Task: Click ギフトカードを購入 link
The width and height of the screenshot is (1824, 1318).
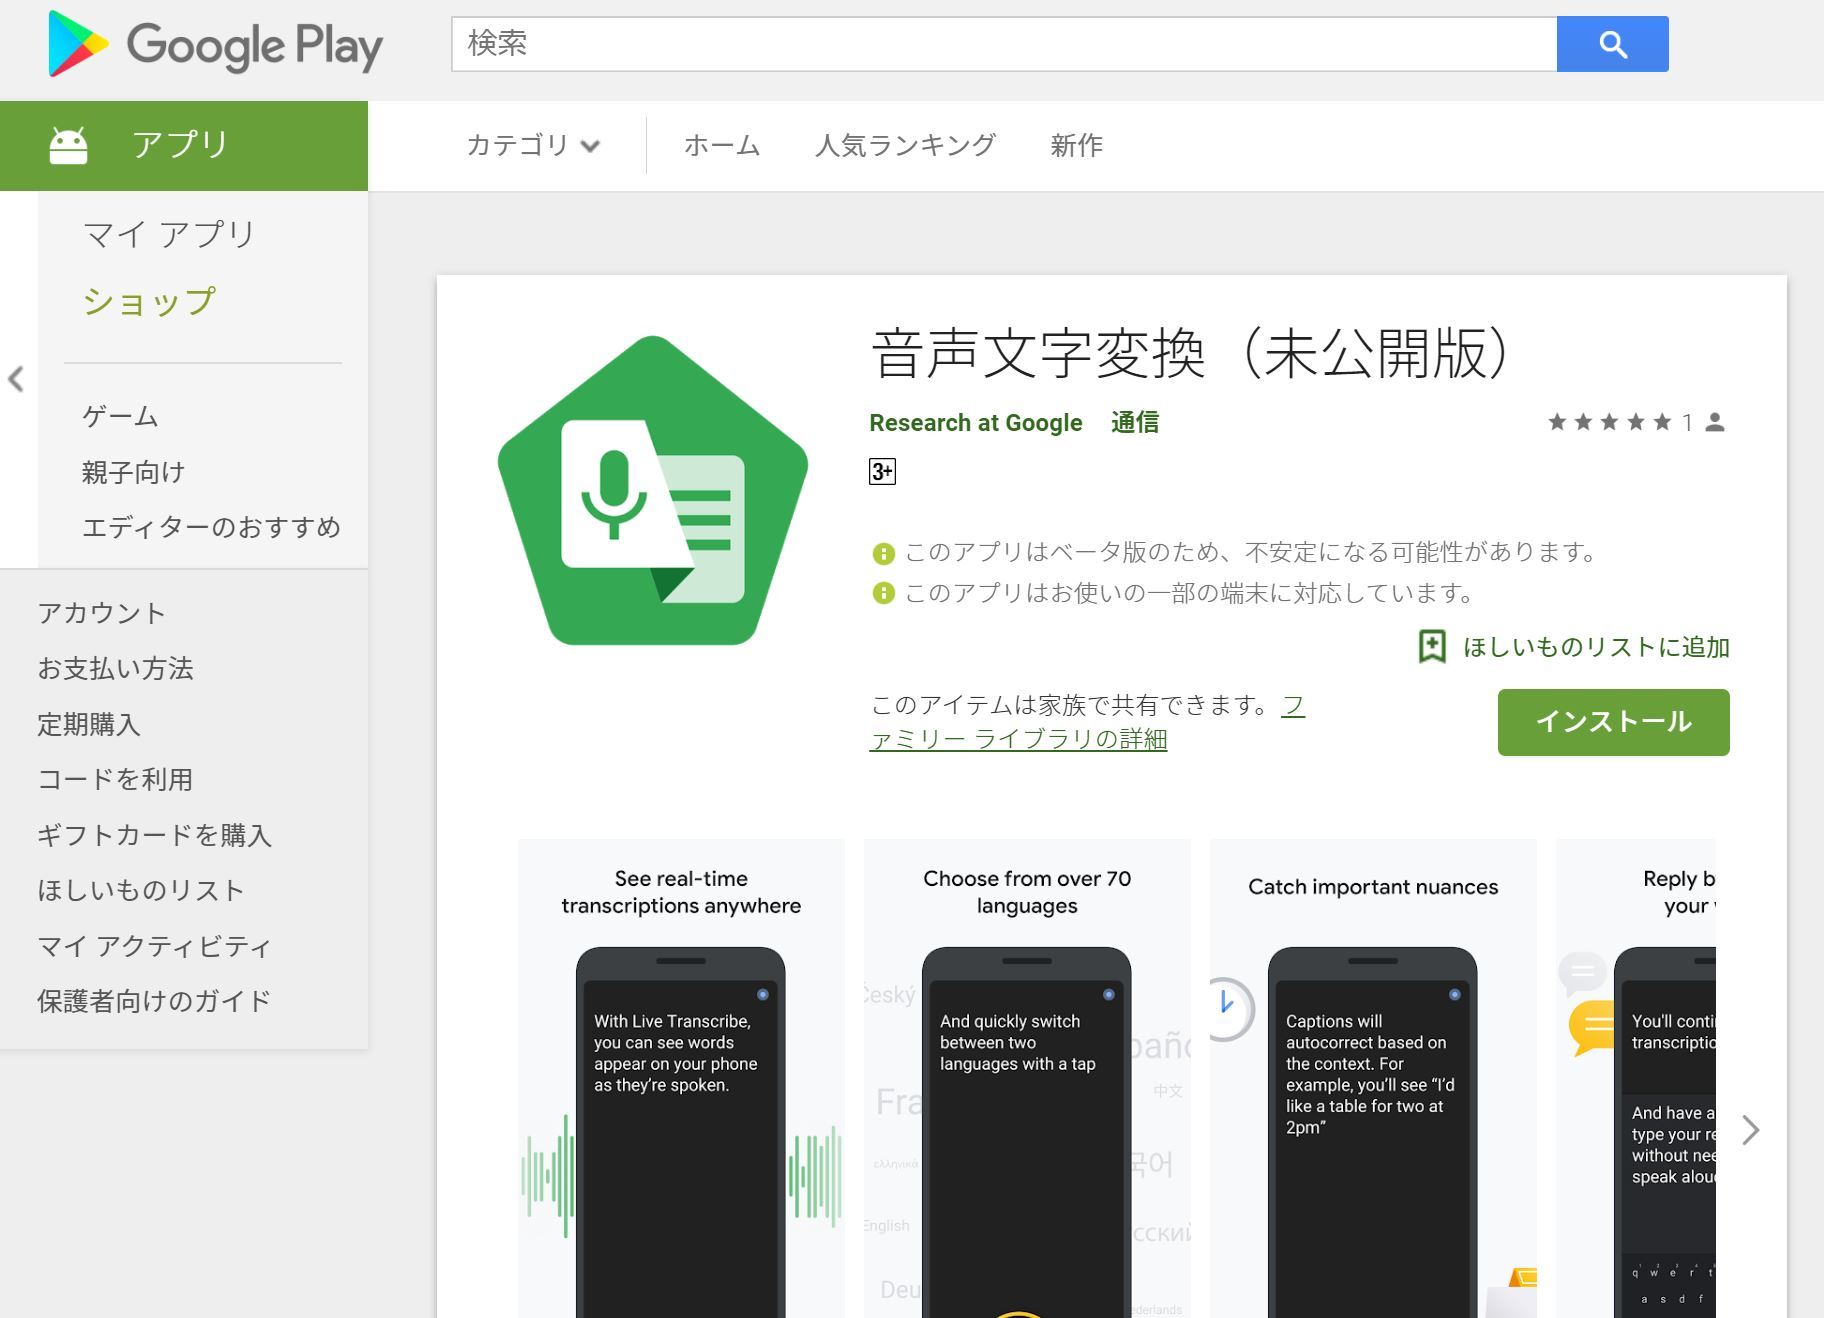Action: 154,835
